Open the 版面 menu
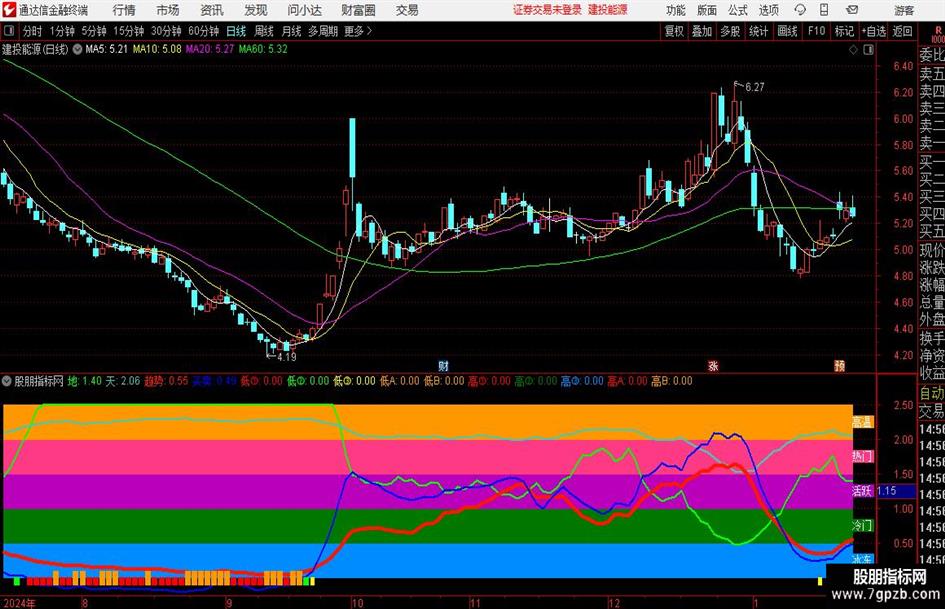 click(706, 10)
